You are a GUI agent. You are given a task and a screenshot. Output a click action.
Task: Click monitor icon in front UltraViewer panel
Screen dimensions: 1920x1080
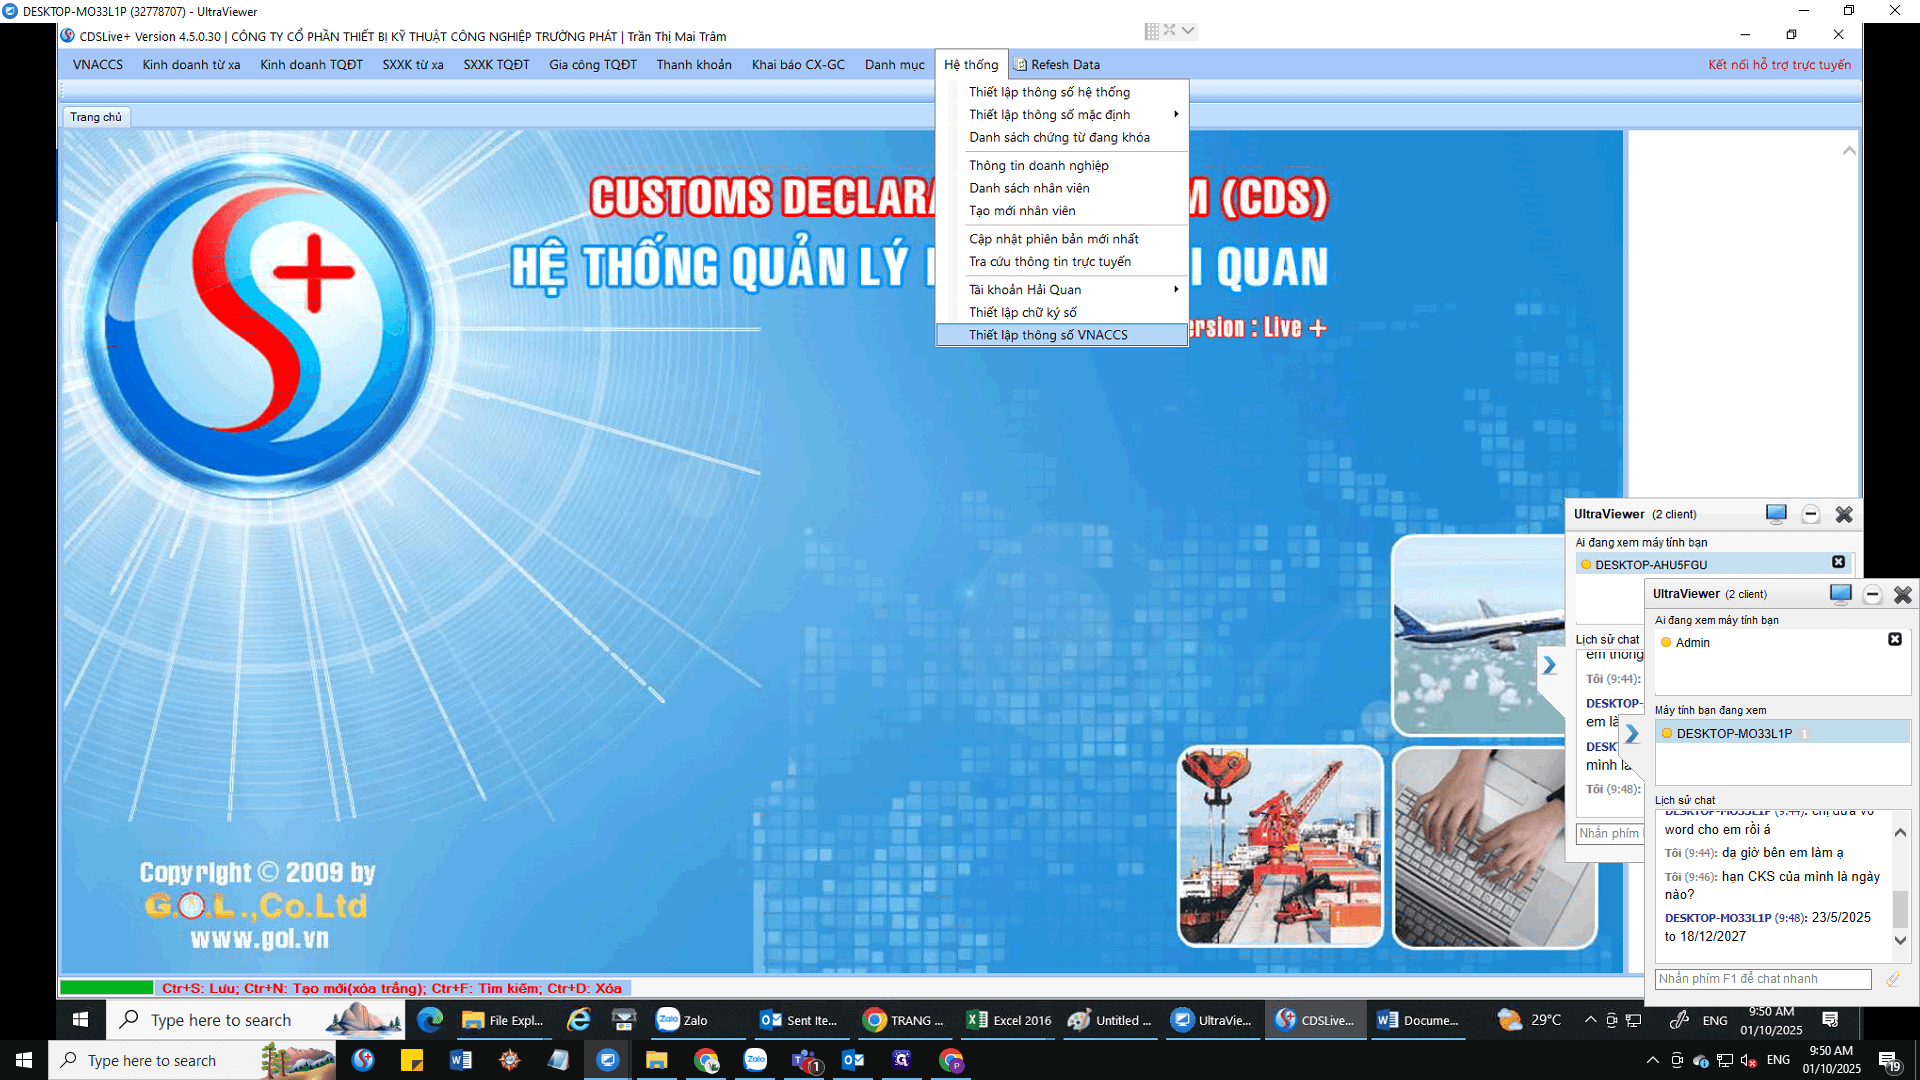pos(1840,594)
